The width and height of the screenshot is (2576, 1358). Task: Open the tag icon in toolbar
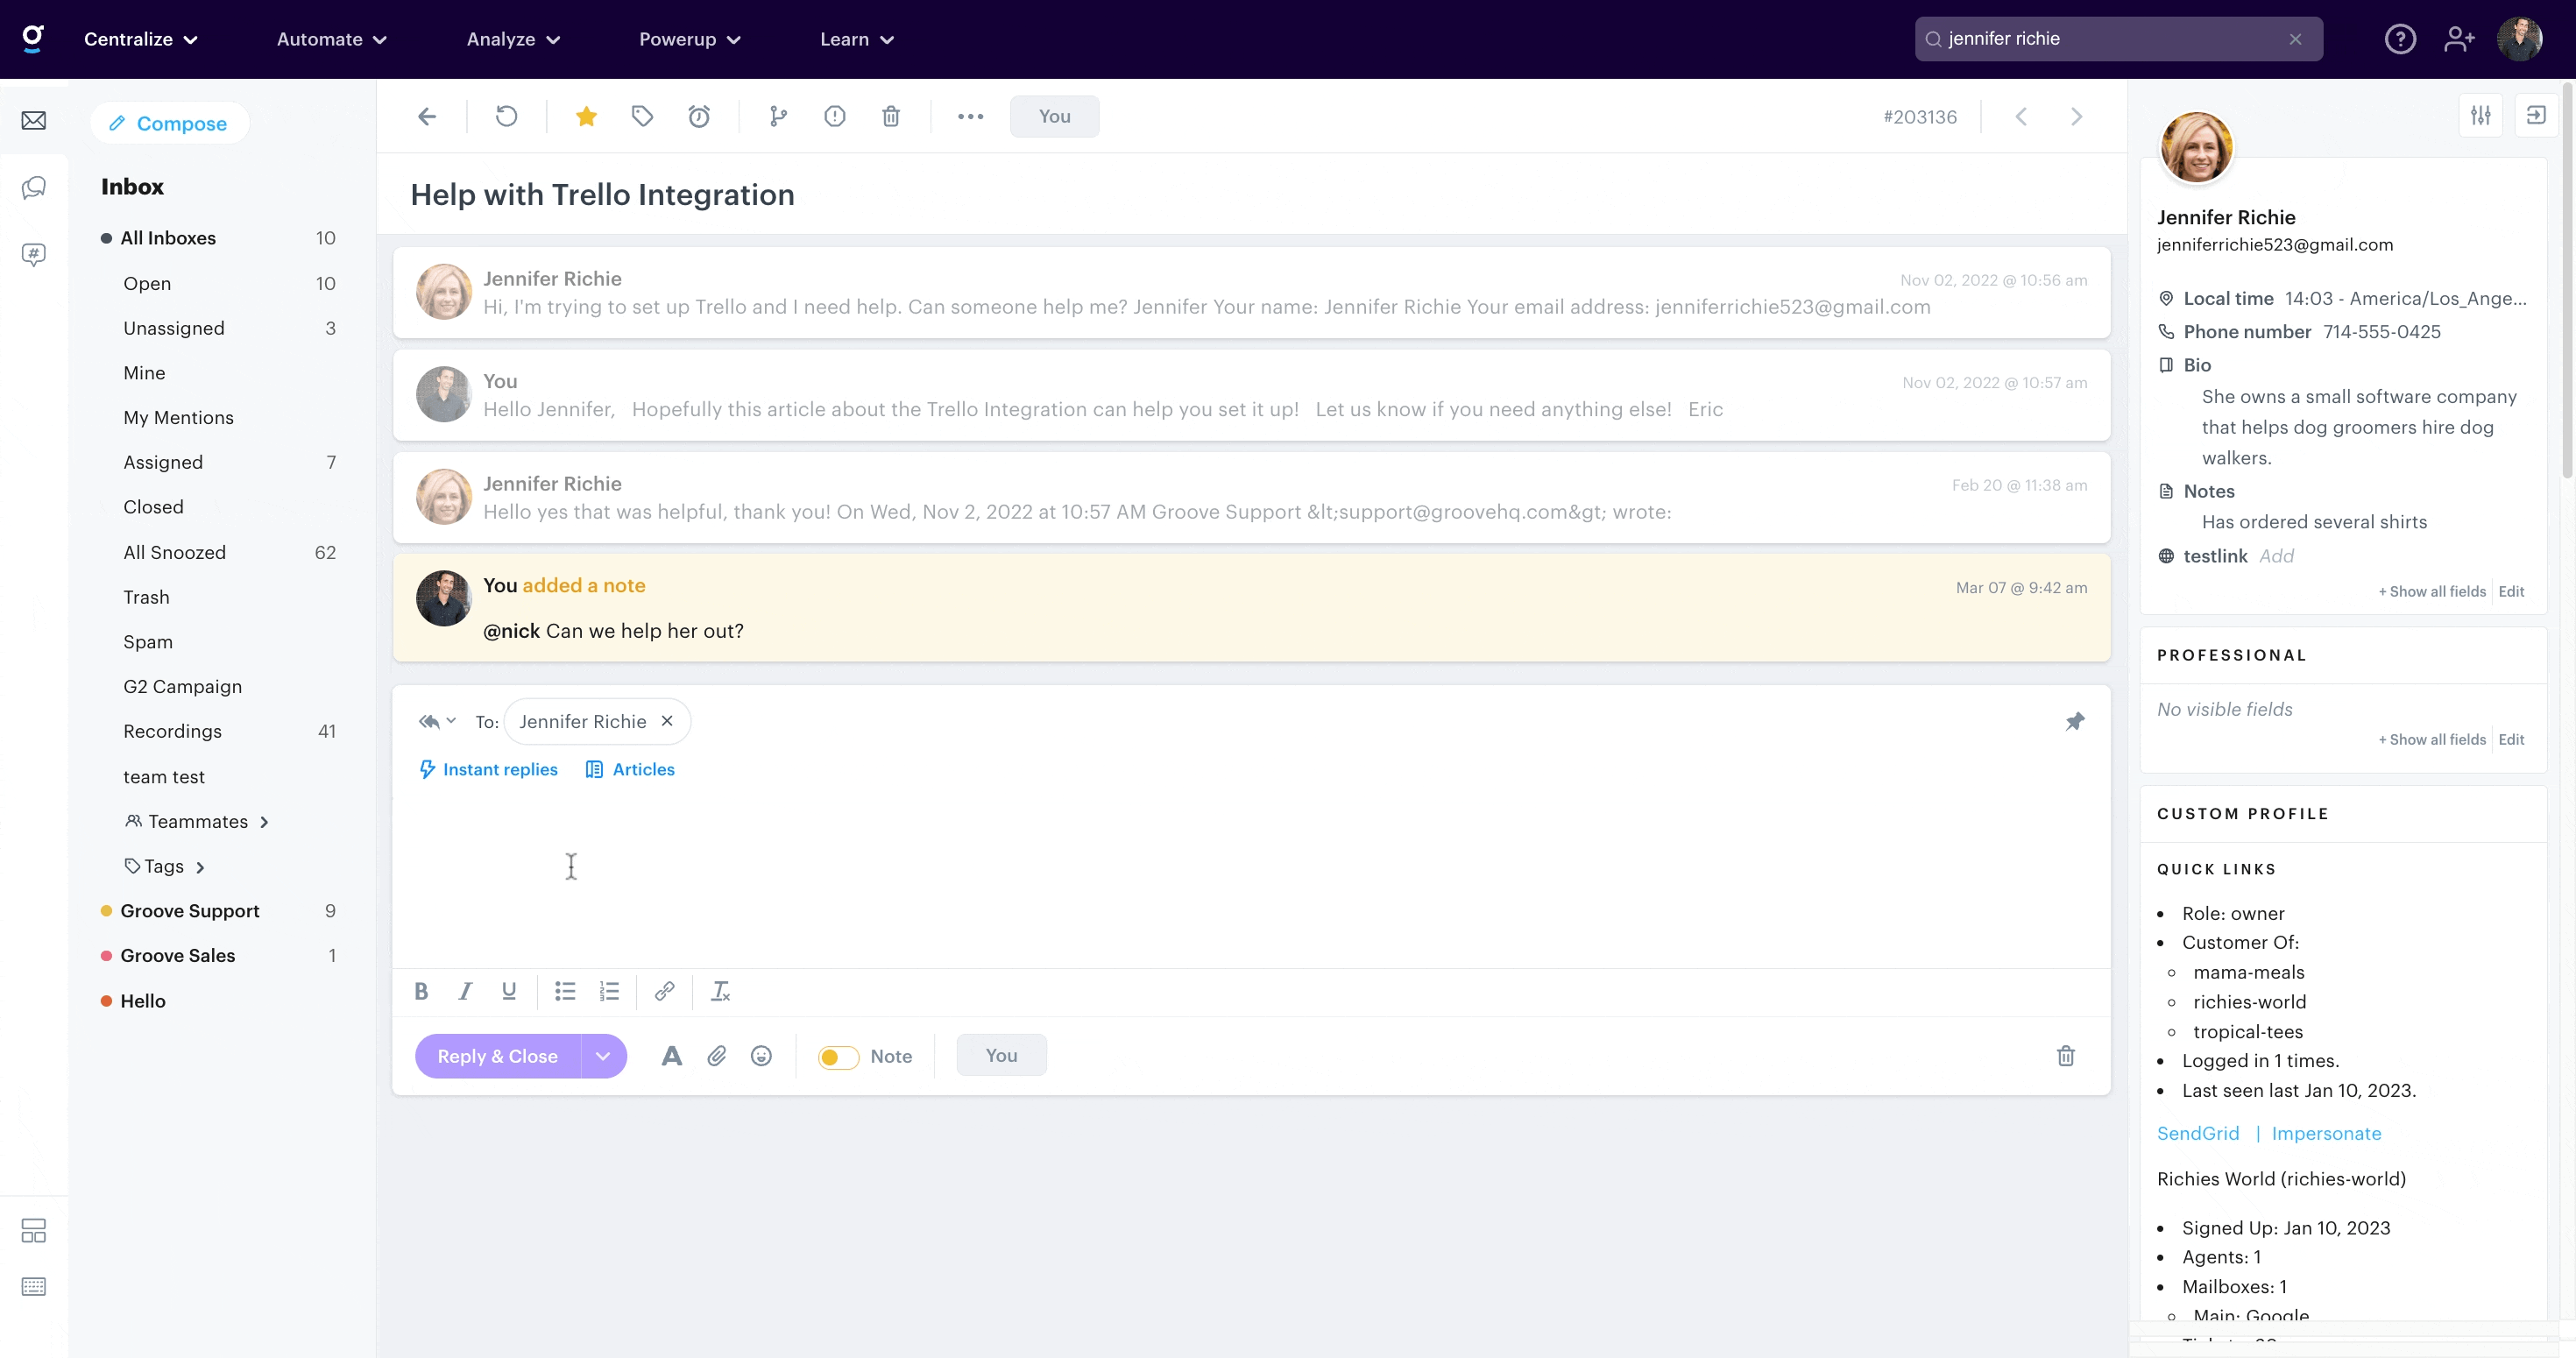[x=642, y=117]
